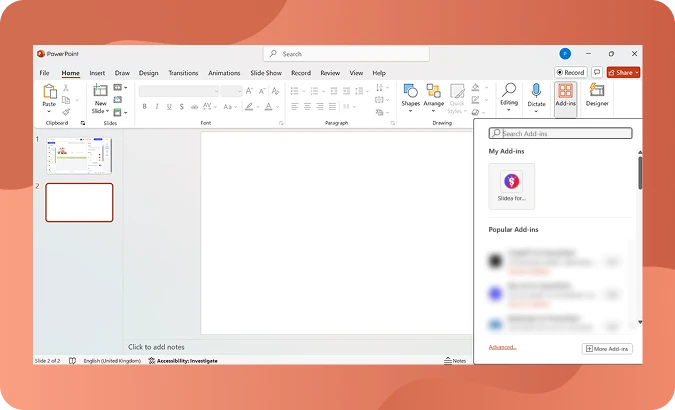Click the text highlight color pen
Image resolution: width=675 pixels, height=410 pixels.
249,106
